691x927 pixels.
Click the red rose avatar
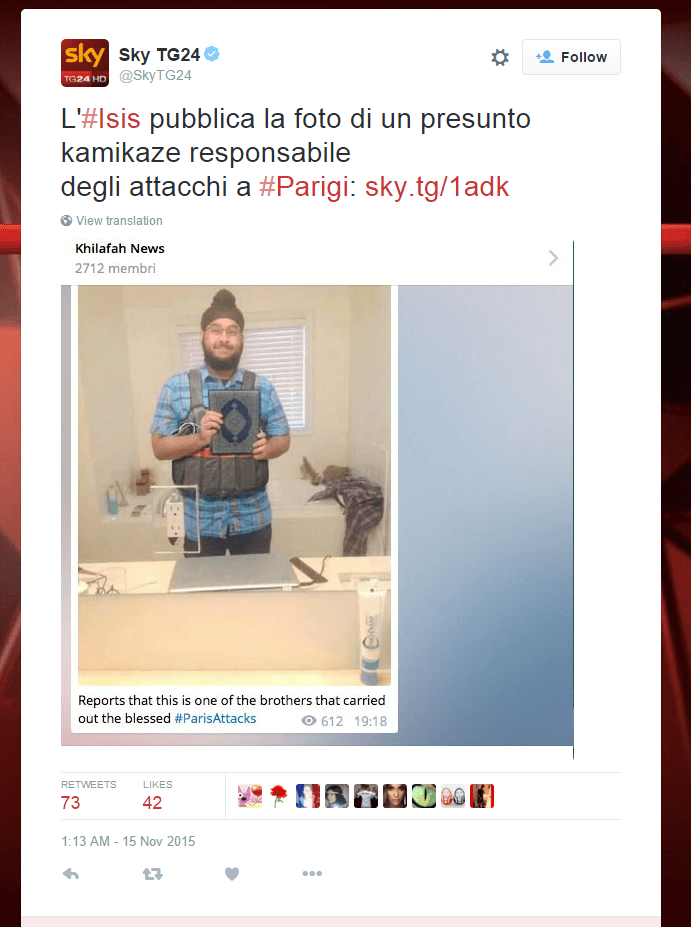click(278, 796)
